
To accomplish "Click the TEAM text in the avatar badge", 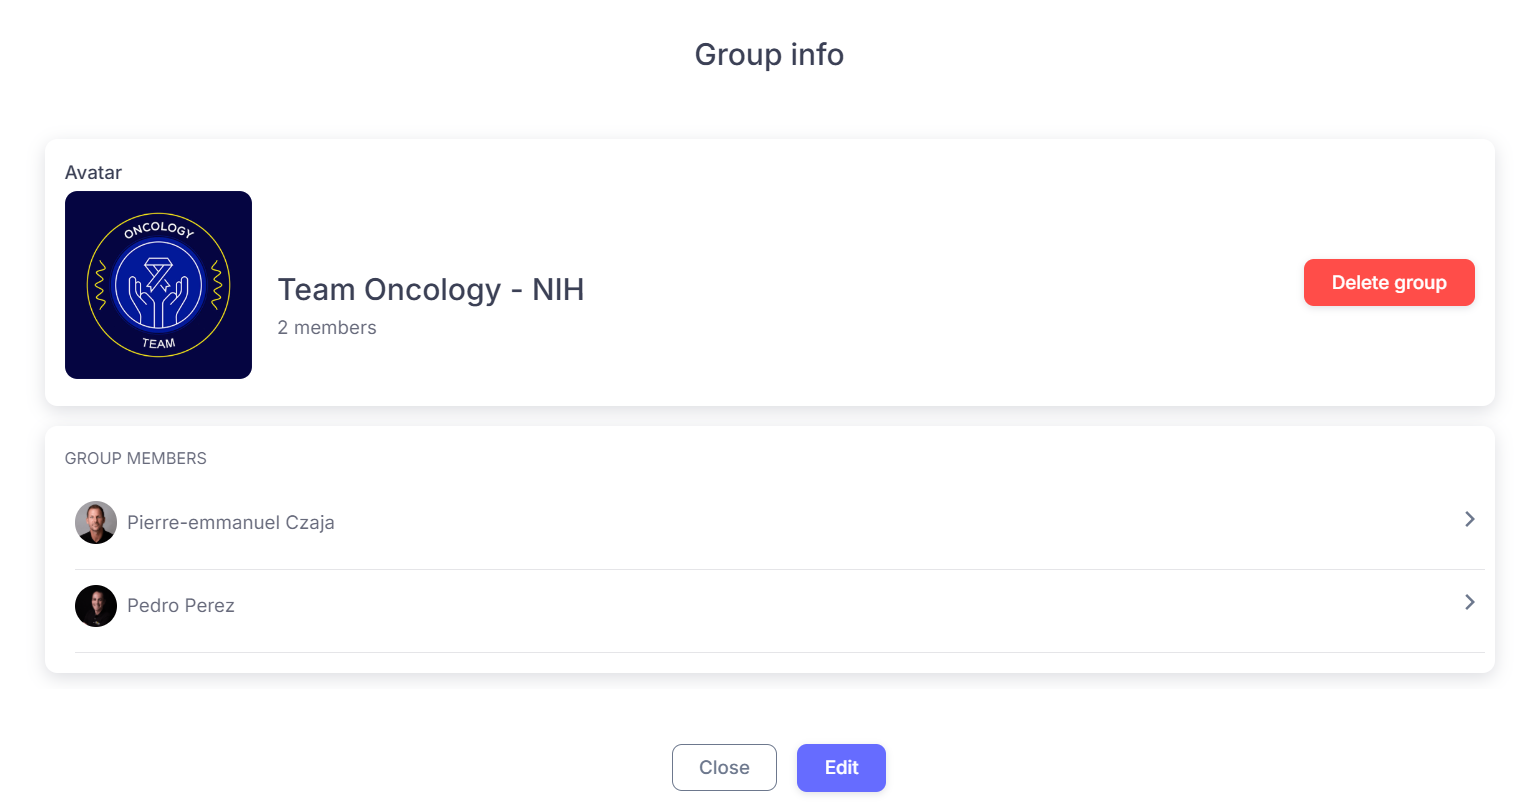I will click(x=158, y=343).
